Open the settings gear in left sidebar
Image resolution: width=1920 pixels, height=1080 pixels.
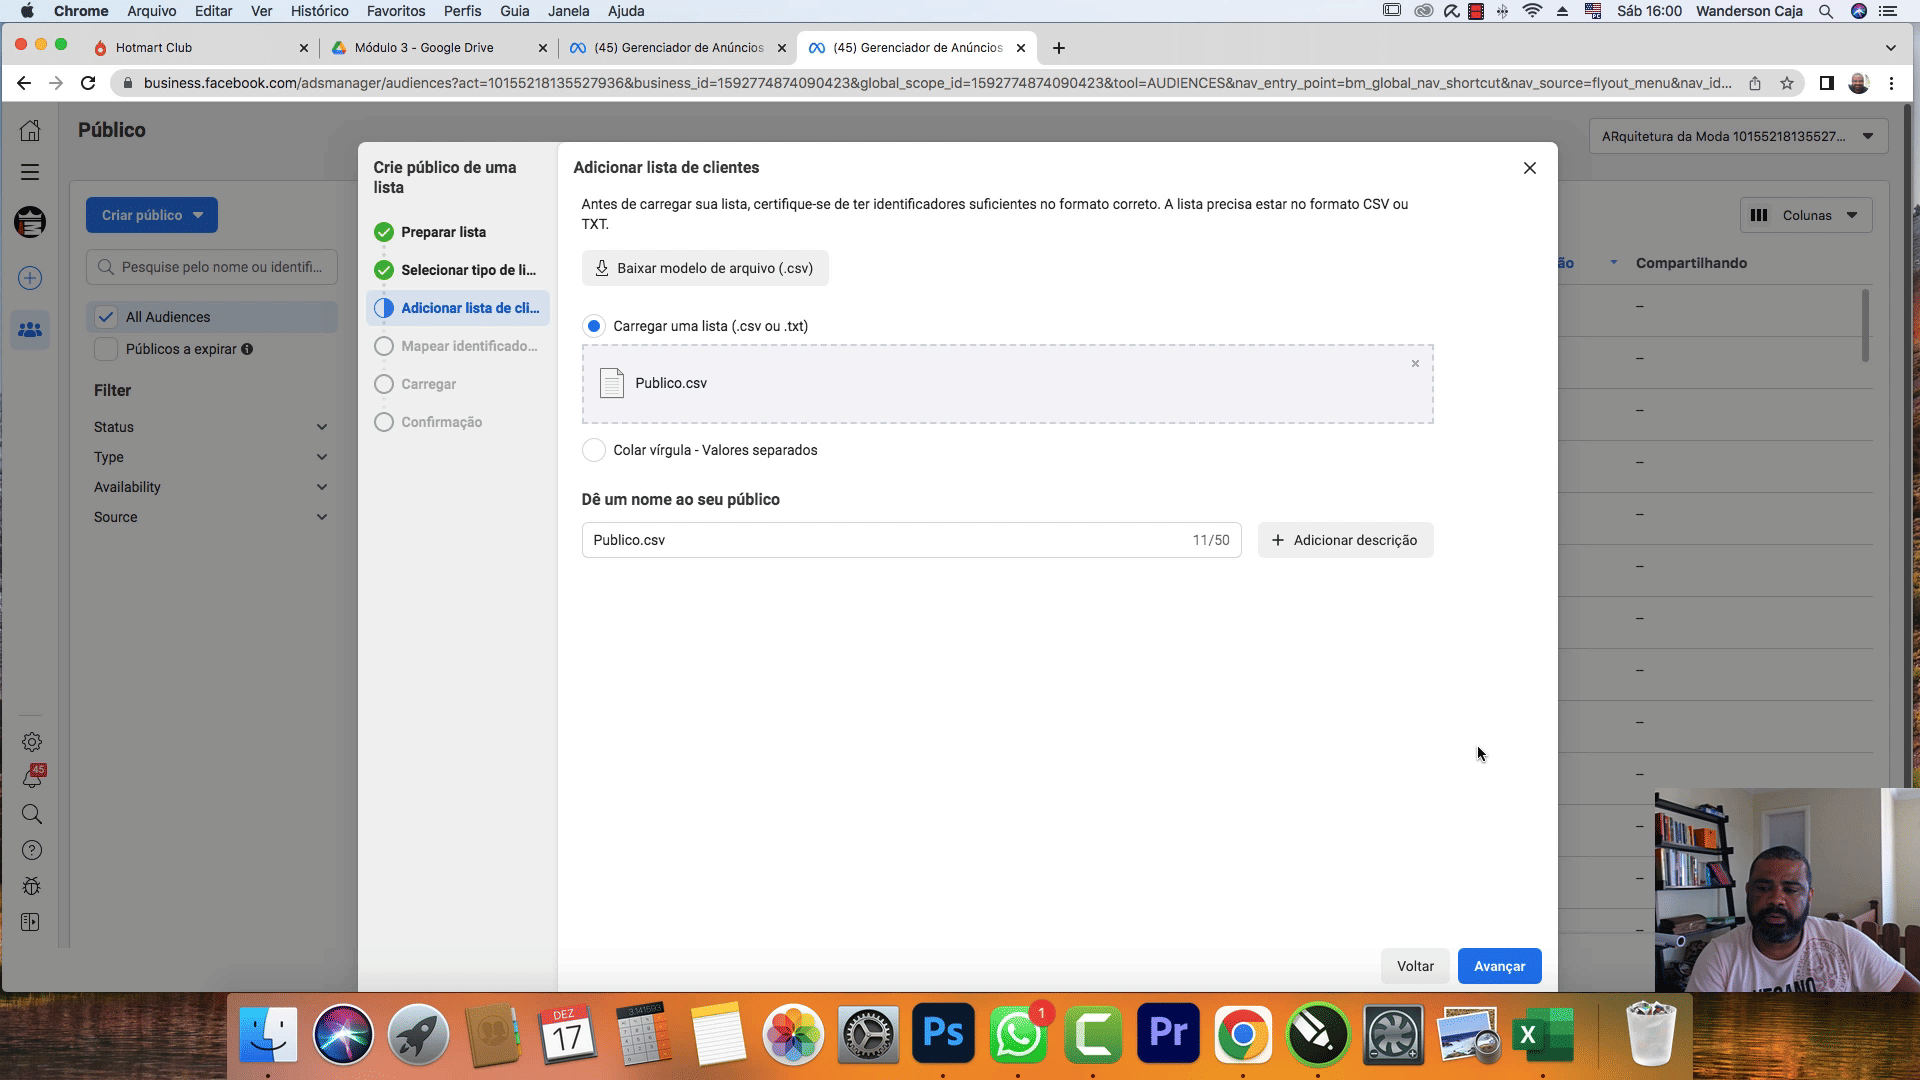(x=32, y=742)
